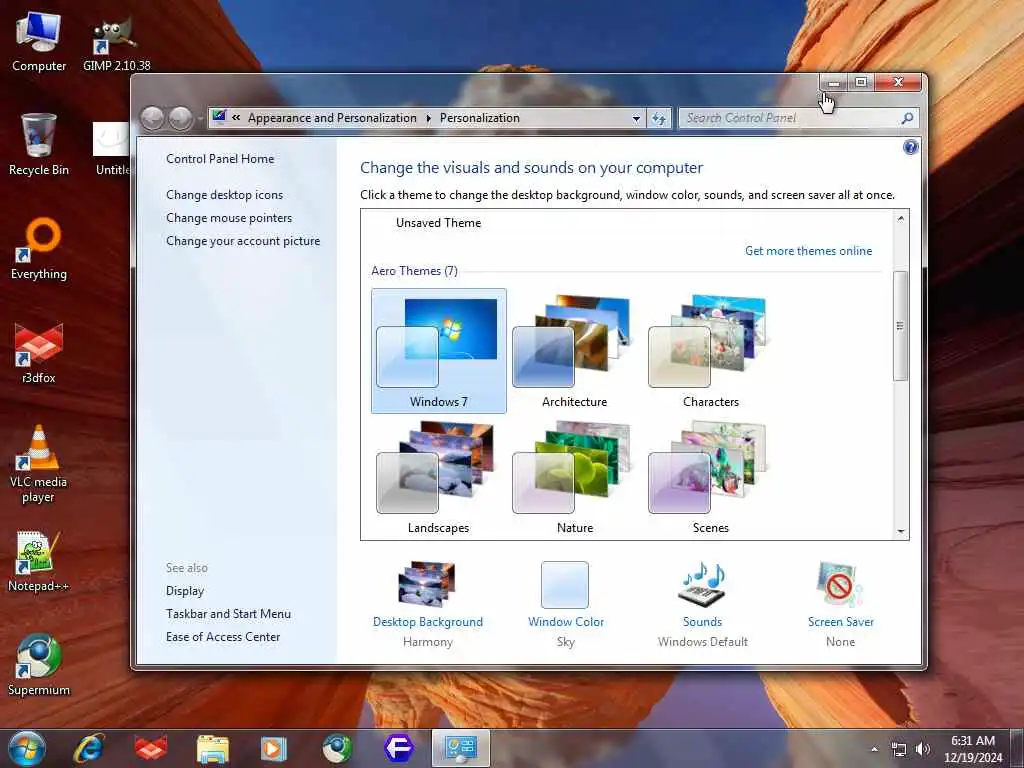Click the Control Panel taskbar button
Screen dimensions: 1024x768
pyautogui.click(x=460, y=748)
